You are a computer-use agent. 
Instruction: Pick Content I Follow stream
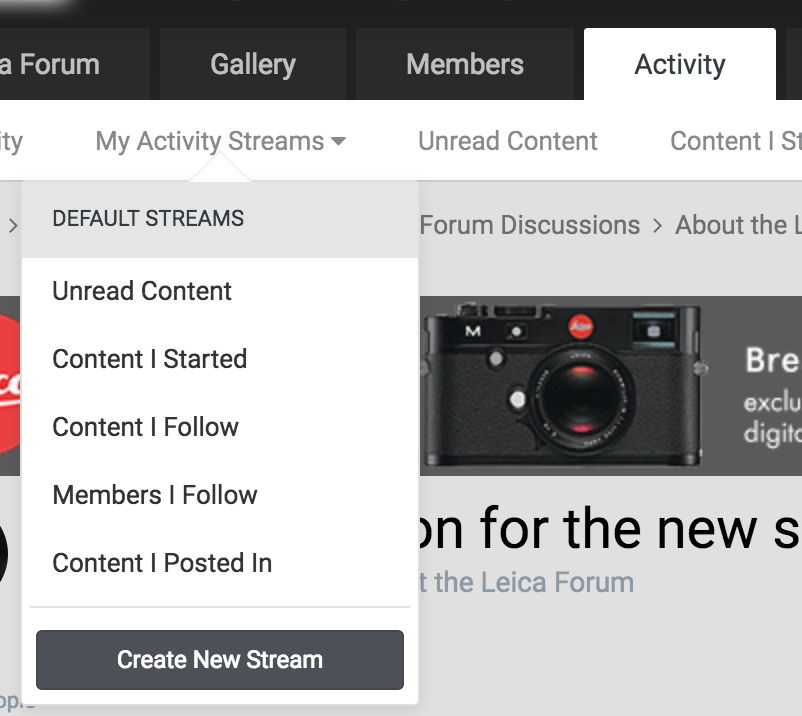coord(145,427)
